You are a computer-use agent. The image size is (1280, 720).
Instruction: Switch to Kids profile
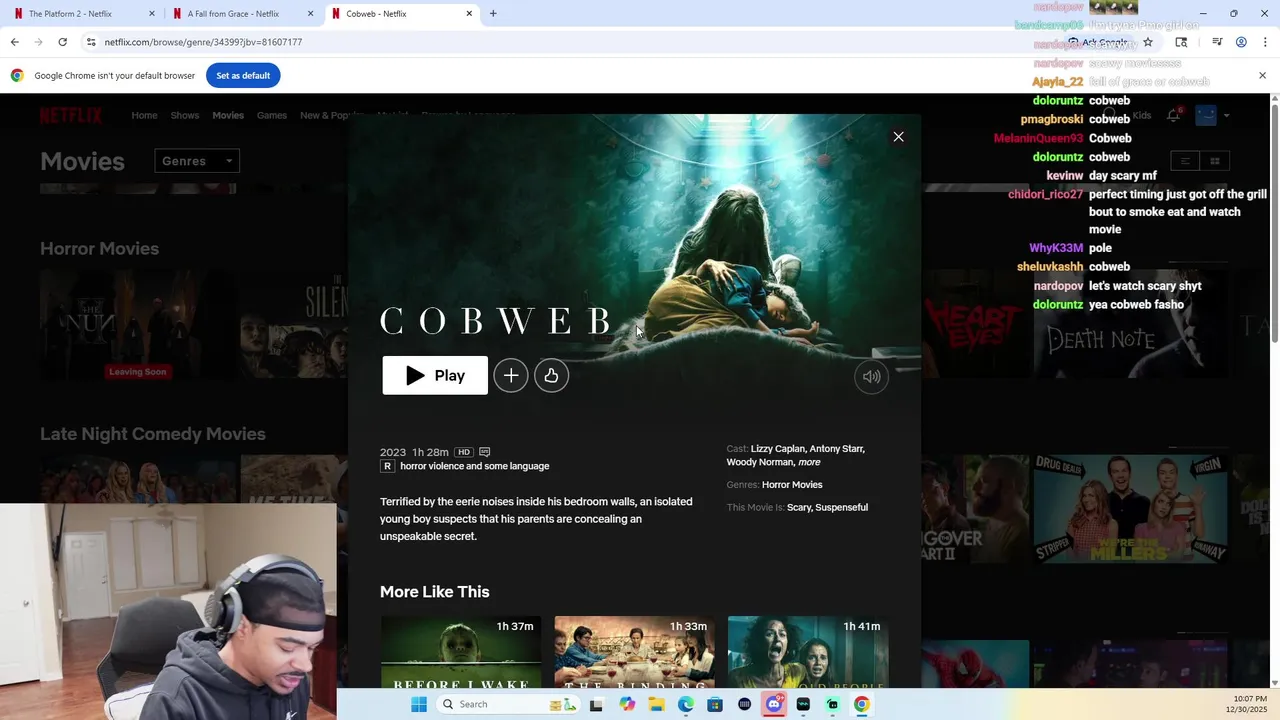[1142, 115]
